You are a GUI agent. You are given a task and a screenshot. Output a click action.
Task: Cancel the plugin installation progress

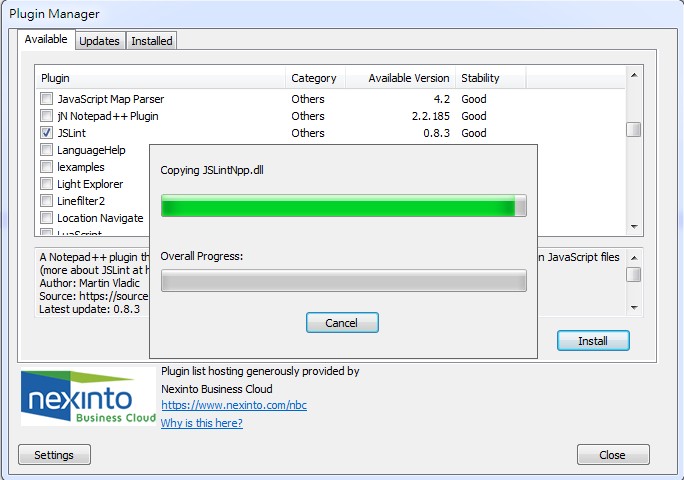342,323
